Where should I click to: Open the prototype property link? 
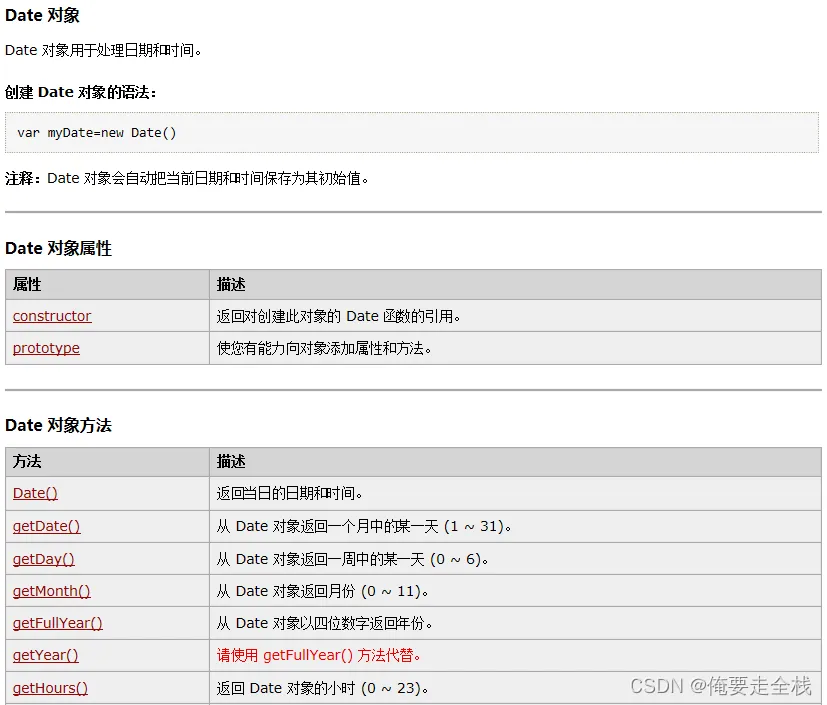pos(46,348)
